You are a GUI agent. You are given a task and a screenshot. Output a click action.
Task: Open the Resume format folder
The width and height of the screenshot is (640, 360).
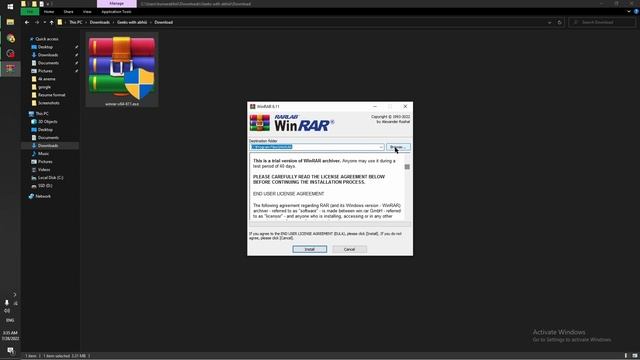(x=51, y=95)
